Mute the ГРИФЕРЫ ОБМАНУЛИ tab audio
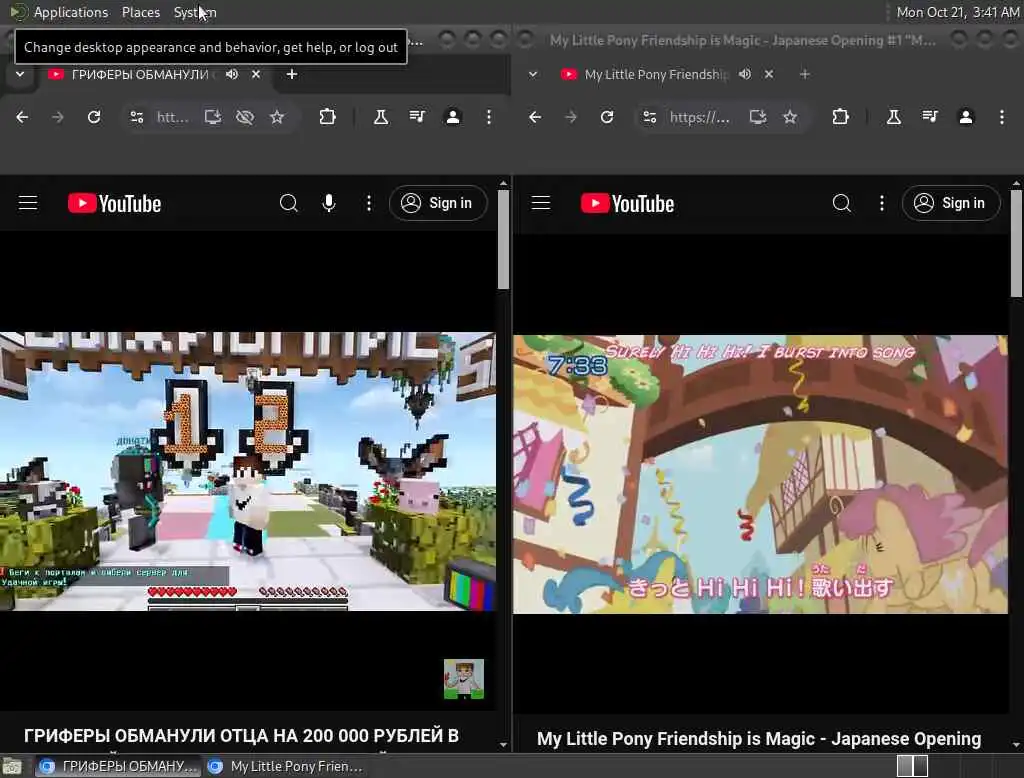Screen dimensions: 1024x778 232,74
